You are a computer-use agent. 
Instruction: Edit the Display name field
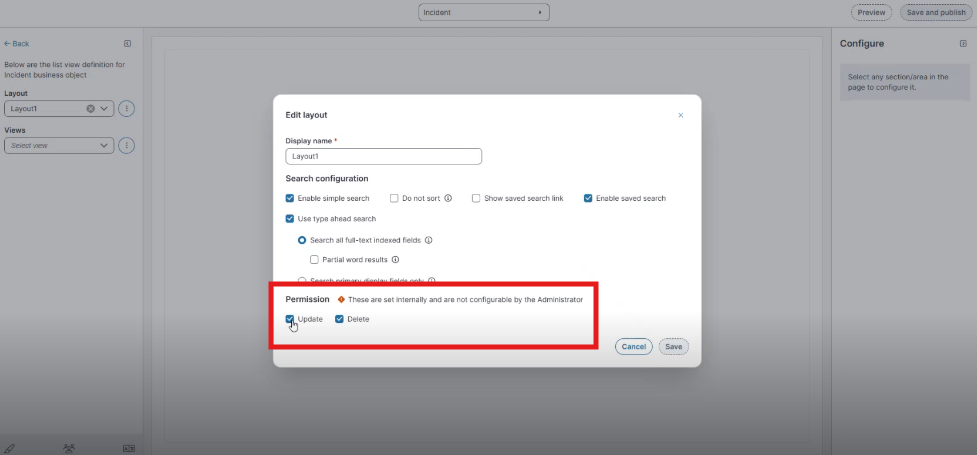pos(384,156)
